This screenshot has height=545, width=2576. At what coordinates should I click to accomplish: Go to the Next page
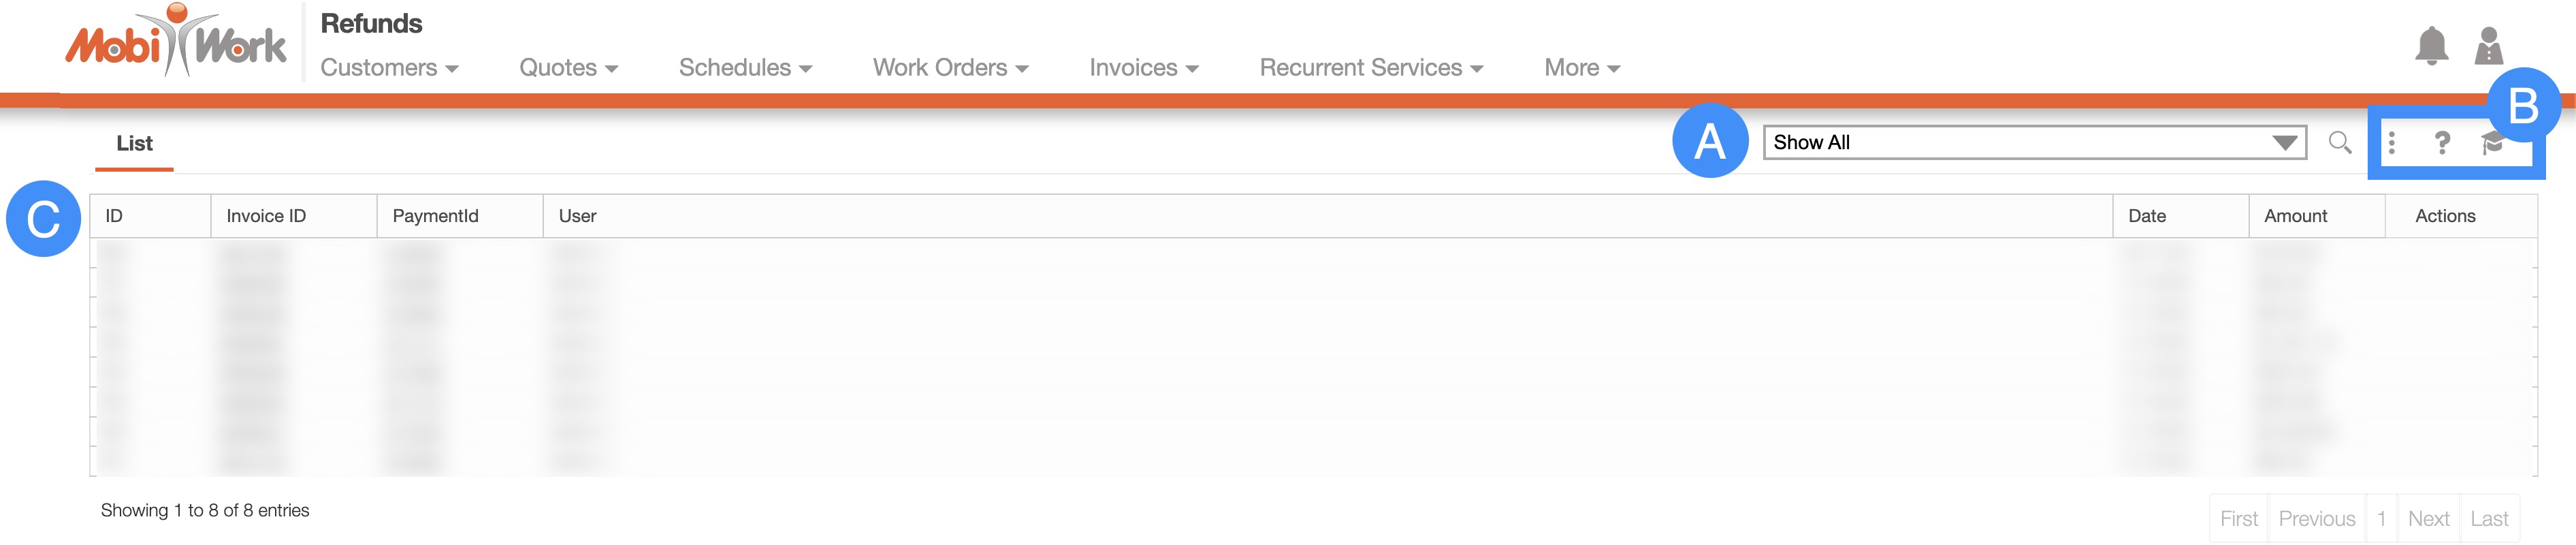point(2427,519)
